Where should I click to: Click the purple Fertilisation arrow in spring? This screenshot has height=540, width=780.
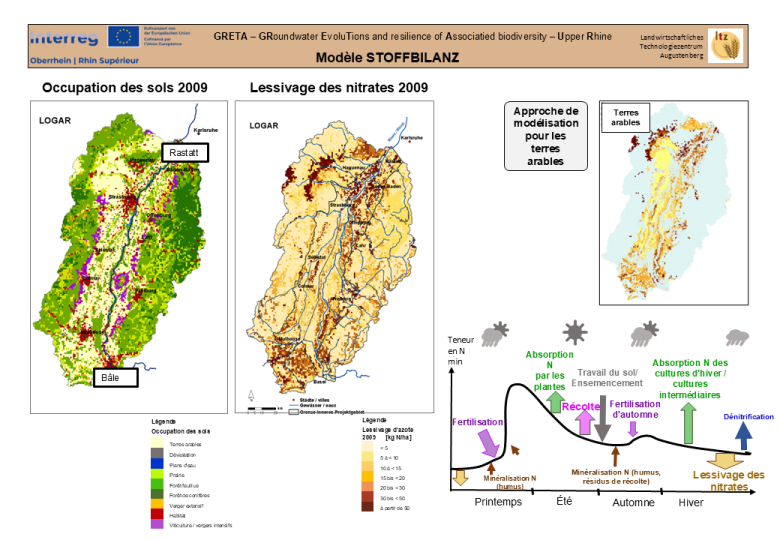point(489,443)
